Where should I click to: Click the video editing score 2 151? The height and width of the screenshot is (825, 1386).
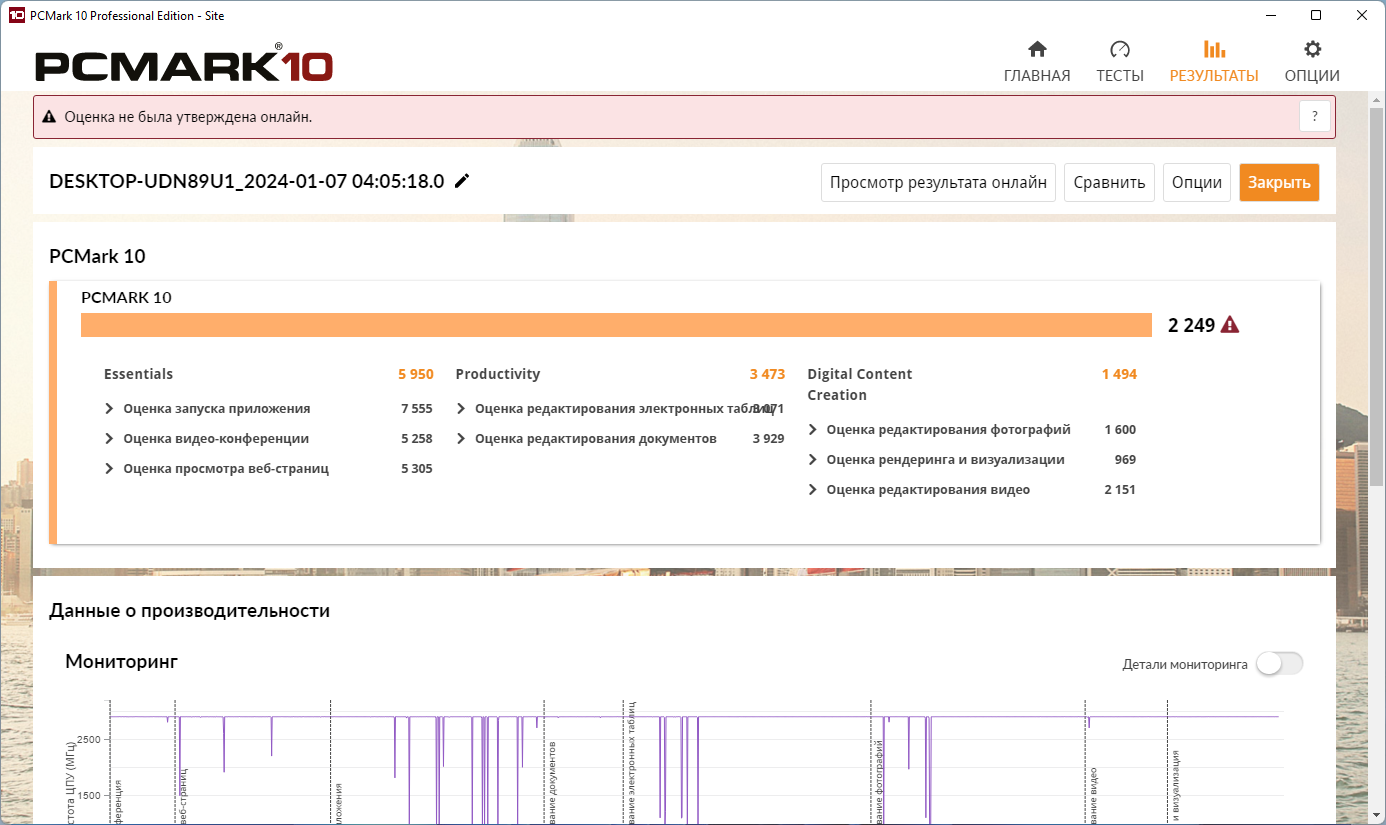(1120, 490)
